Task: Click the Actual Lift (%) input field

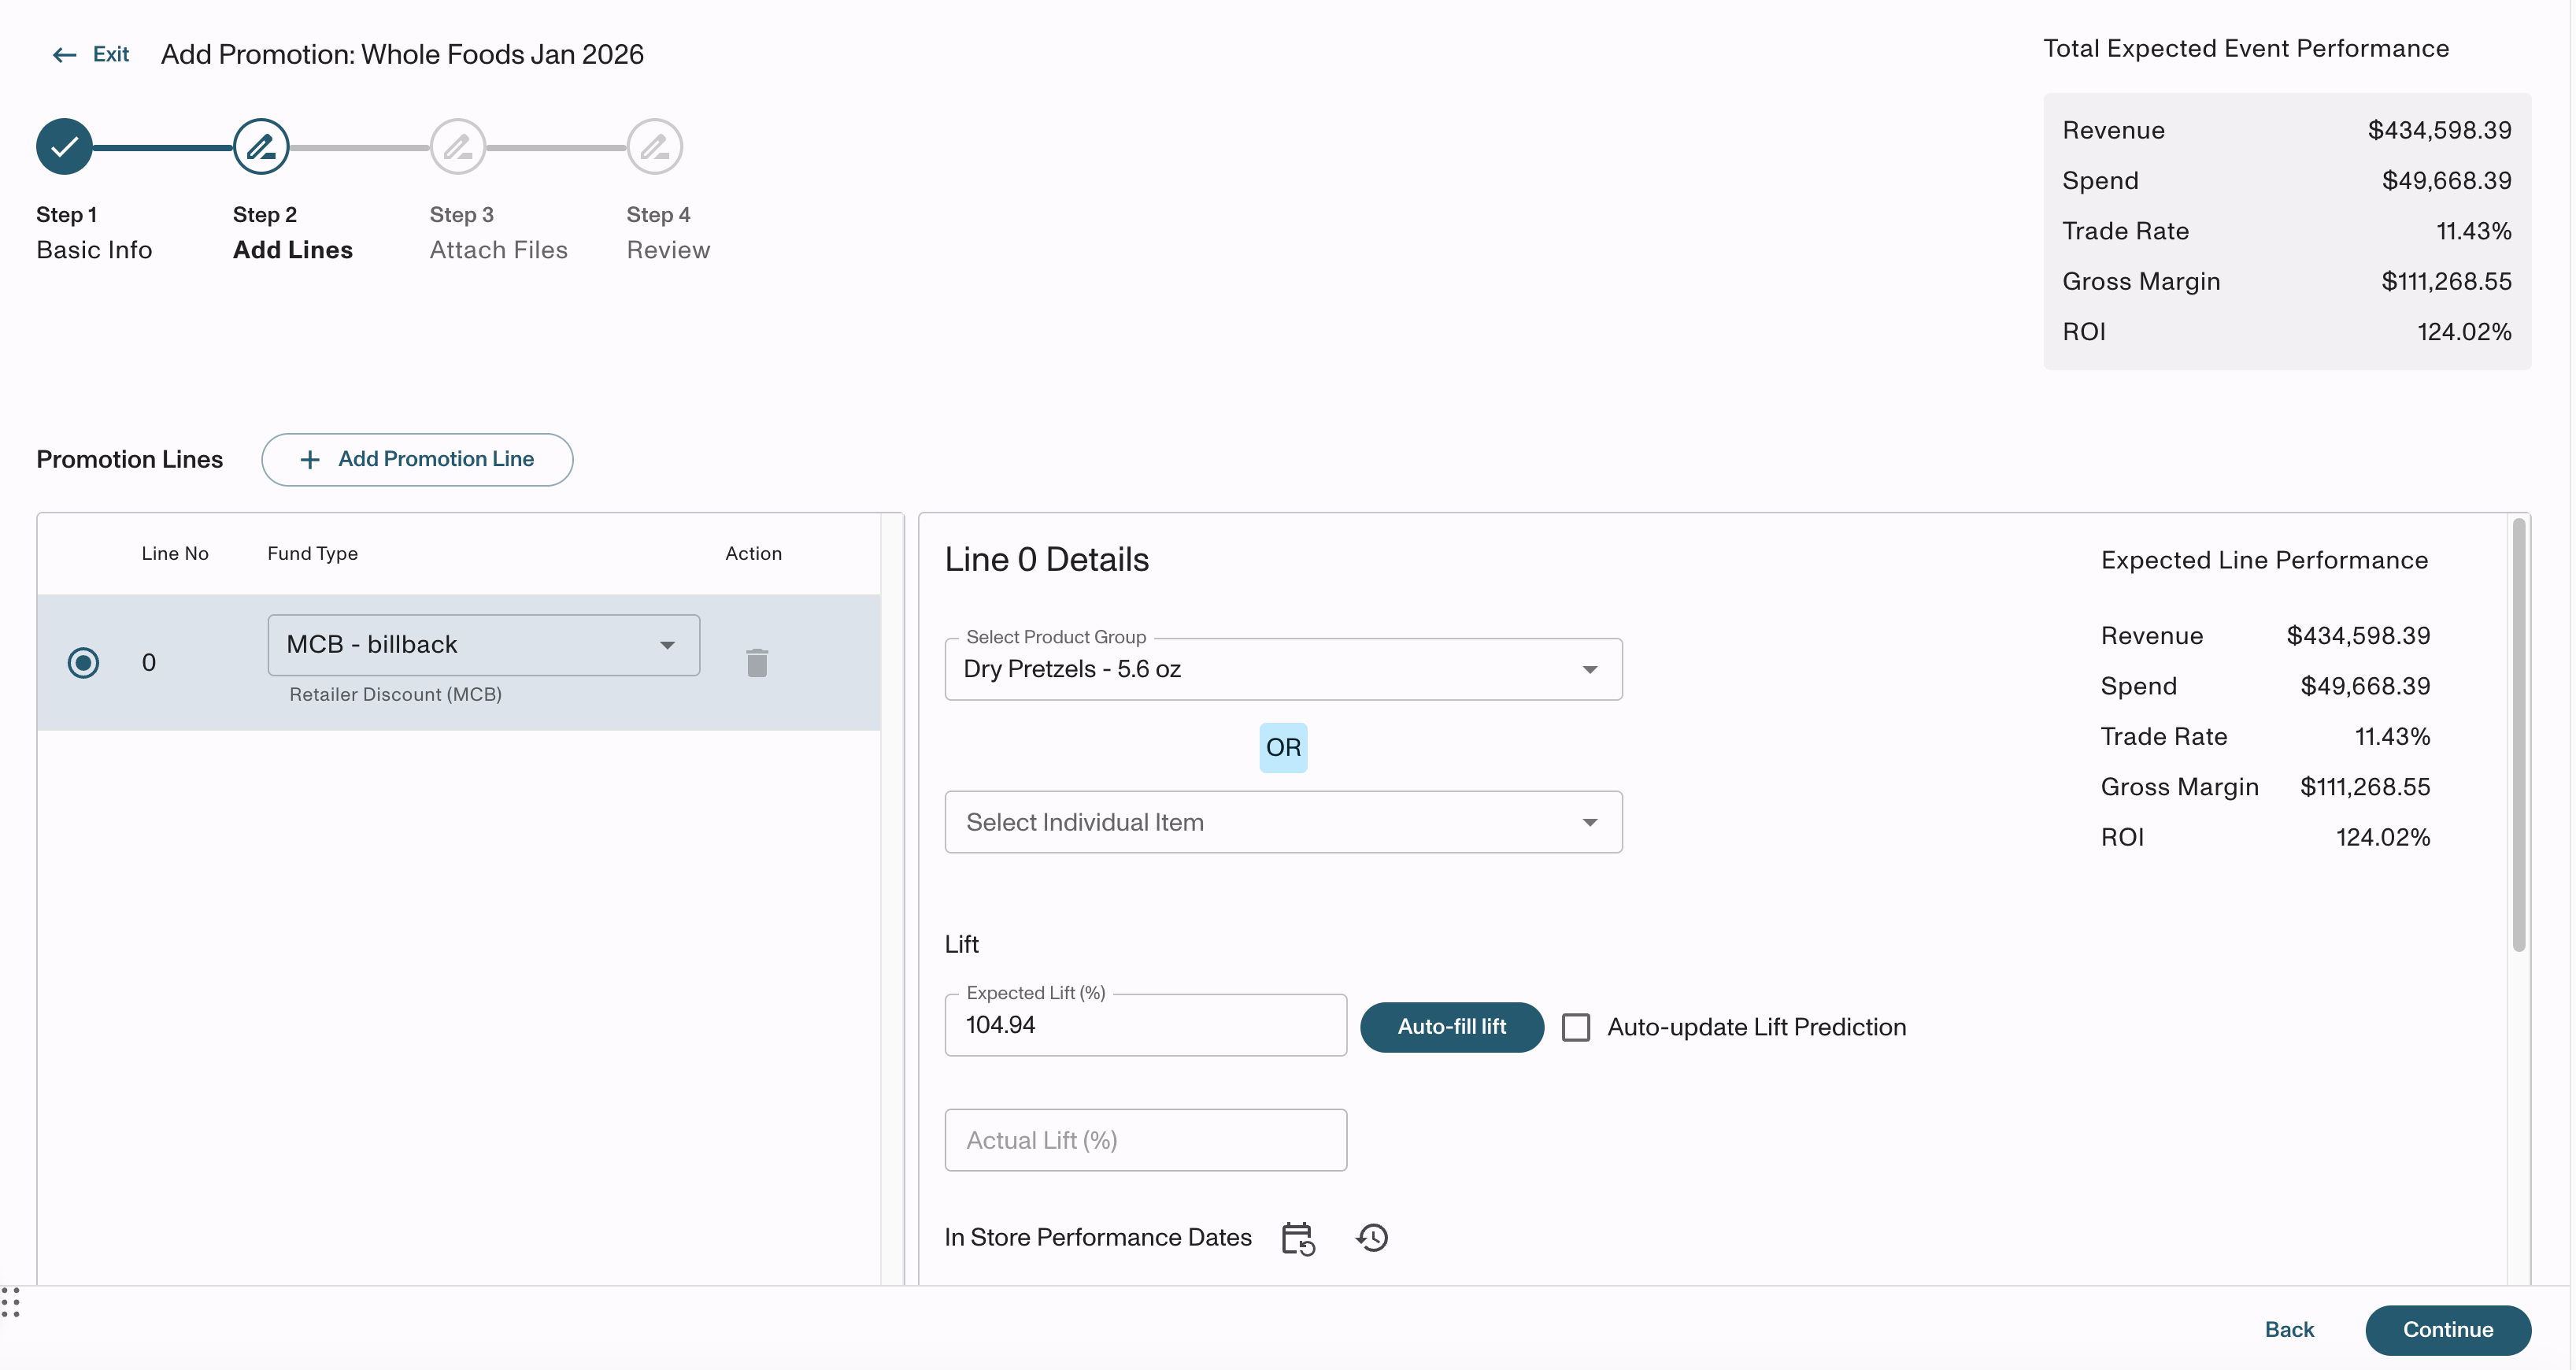Action: tap(1145, 1140)
